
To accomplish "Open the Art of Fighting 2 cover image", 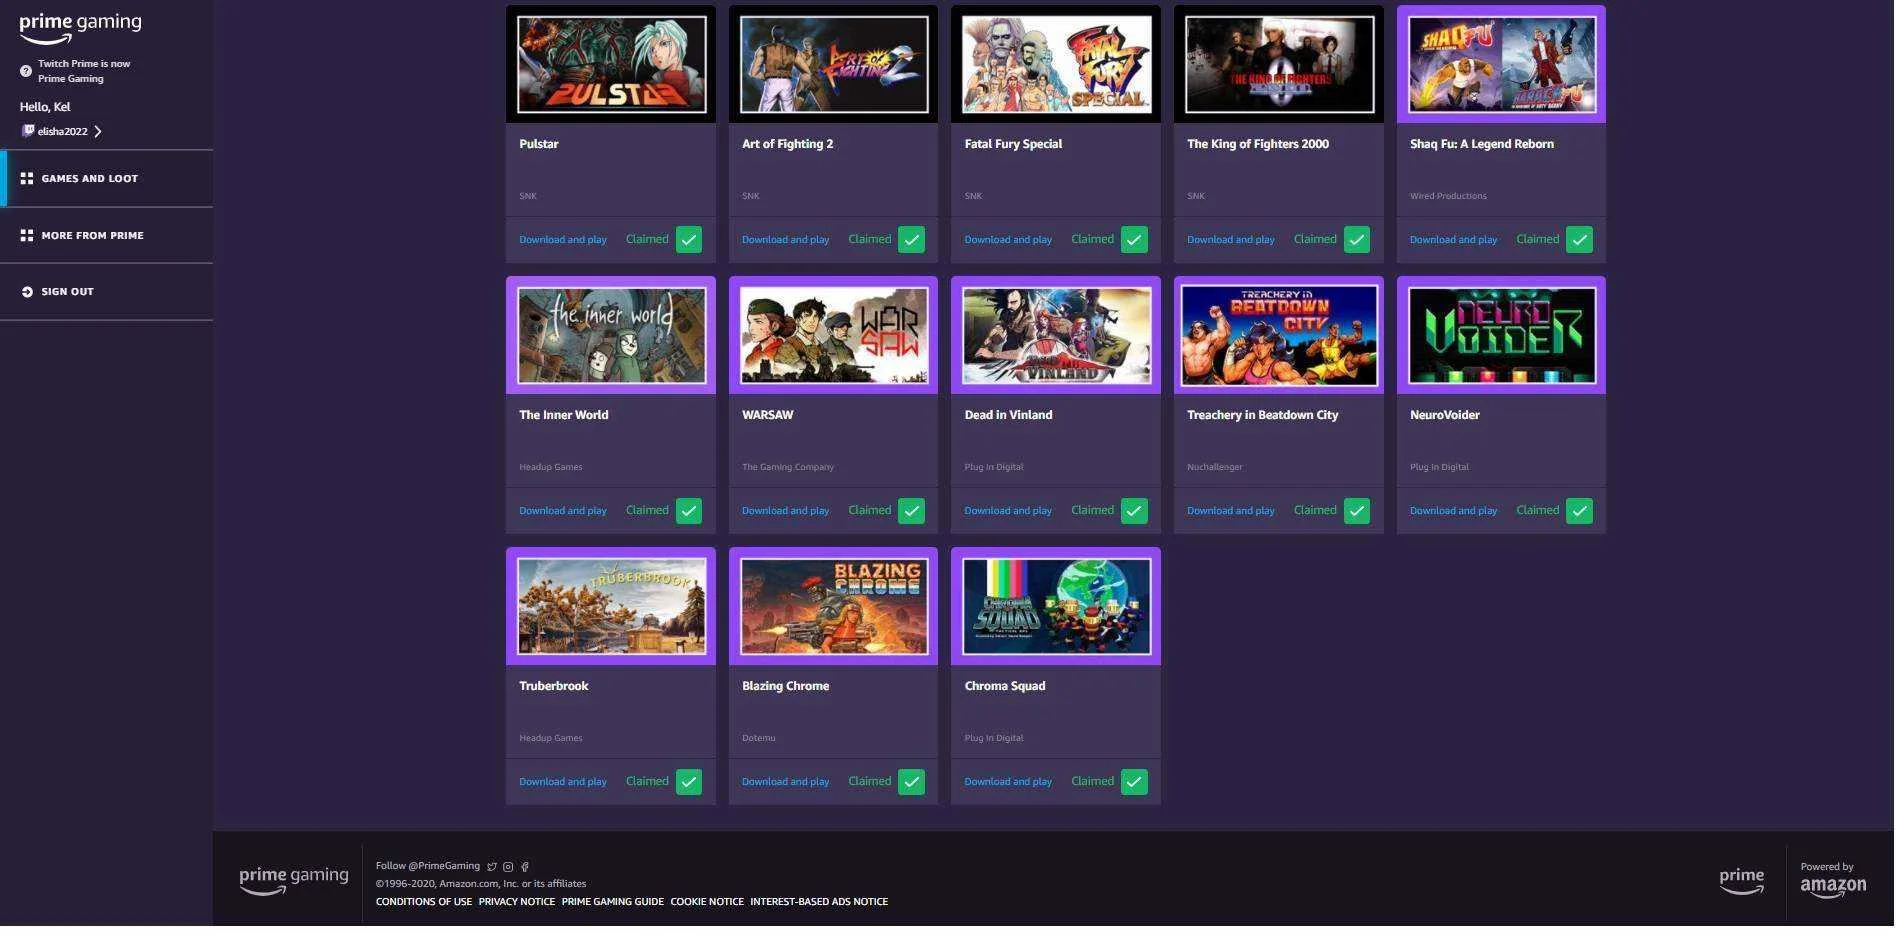I will (834, 64).
